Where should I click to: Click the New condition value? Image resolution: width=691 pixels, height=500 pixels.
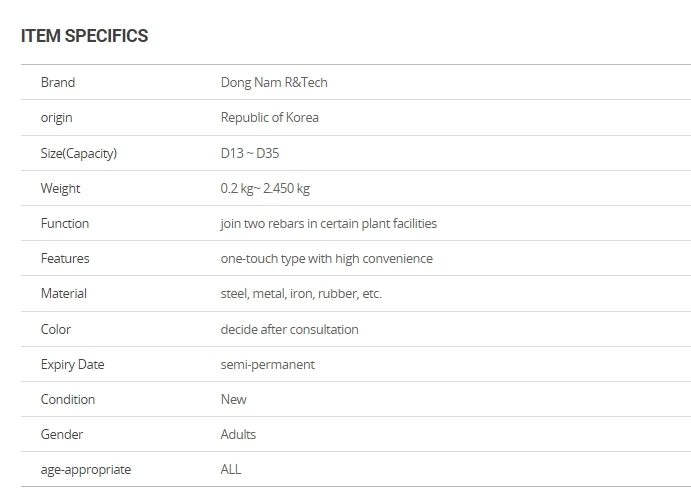coord(234,399)
